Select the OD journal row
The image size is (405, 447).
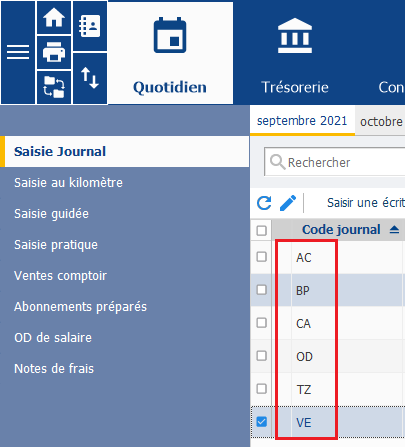(328, 356)
